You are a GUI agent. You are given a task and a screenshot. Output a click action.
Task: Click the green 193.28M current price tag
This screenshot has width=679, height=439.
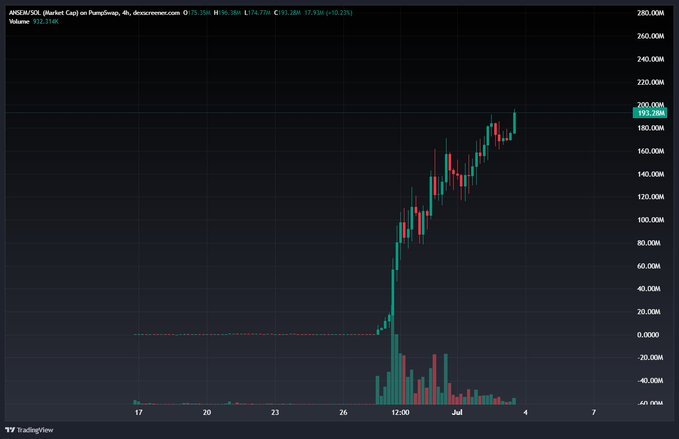tap(650, 113)
